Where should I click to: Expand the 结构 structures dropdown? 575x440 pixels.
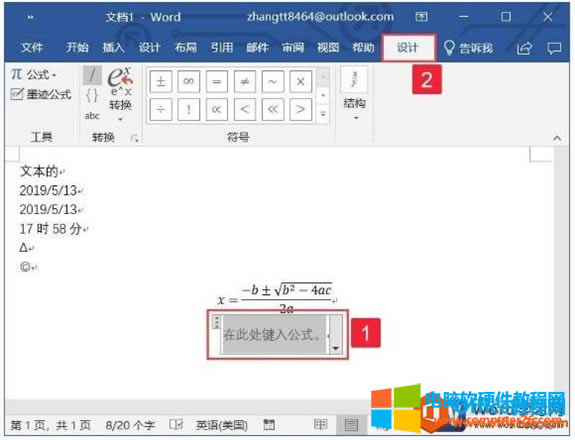(354, 95)
